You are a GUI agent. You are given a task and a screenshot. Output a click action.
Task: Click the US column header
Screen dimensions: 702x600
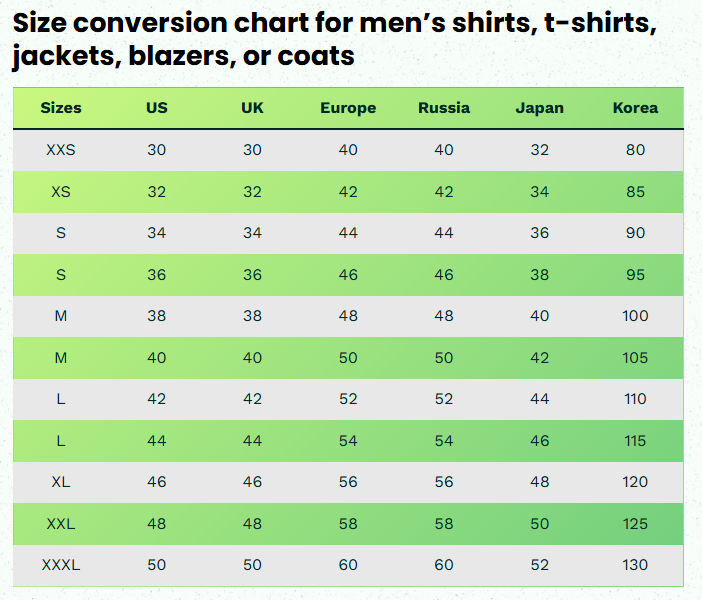click(x=157, y=108)
